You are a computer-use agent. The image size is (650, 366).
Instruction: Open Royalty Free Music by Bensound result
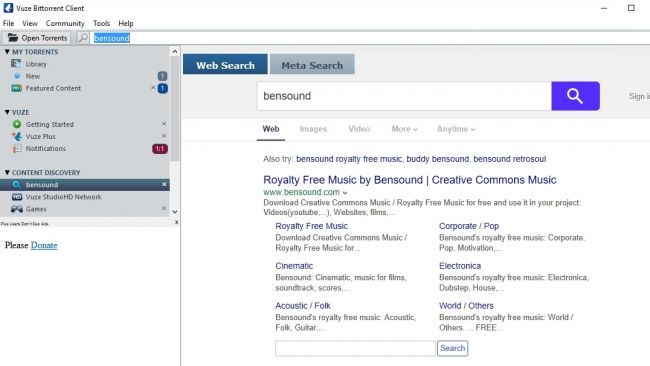pos(410,180)
